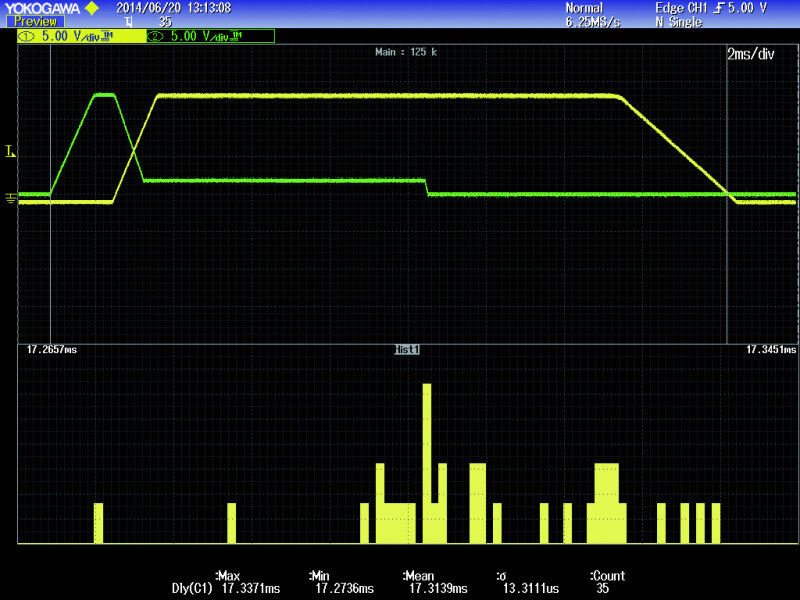The height and width of the screenshot is (600, 800).
Task: Click the ground reference marker on left edge
Action: 10,199
